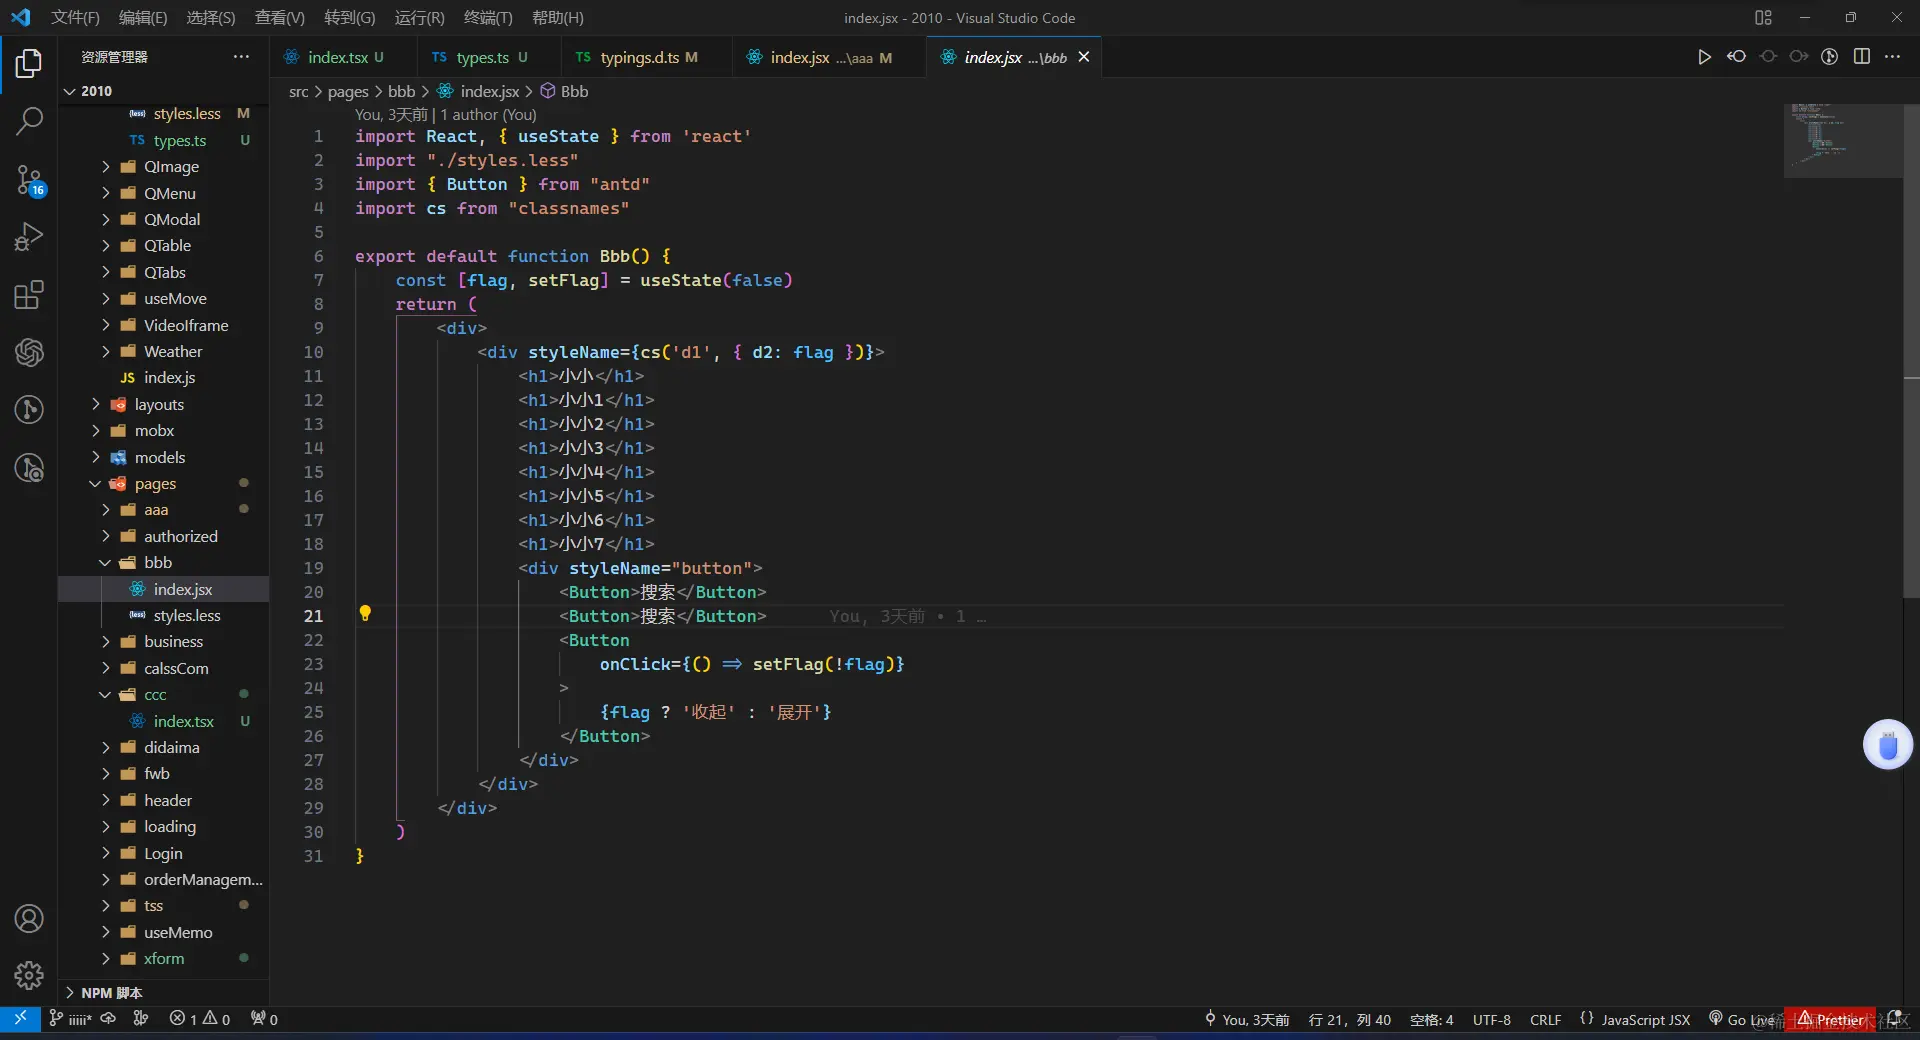This screenshot has width=1920, height=1040.
Task: Open the Accounts menu icon
Action: tap(29, 918)
